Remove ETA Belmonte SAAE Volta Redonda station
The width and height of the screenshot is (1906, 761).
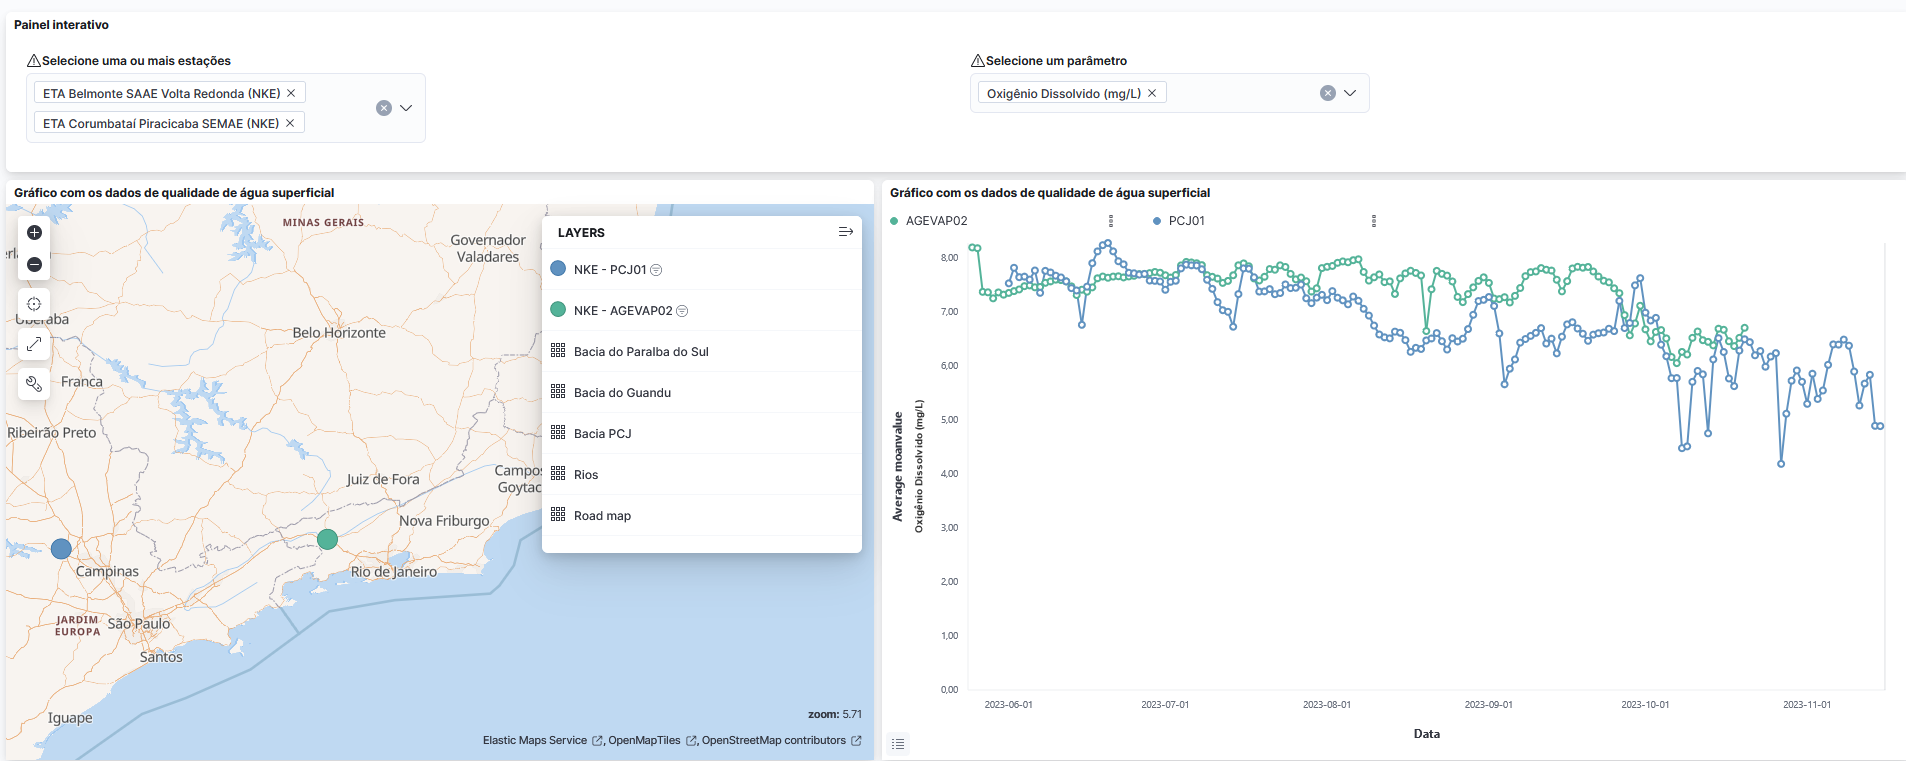tap(291, 93)
